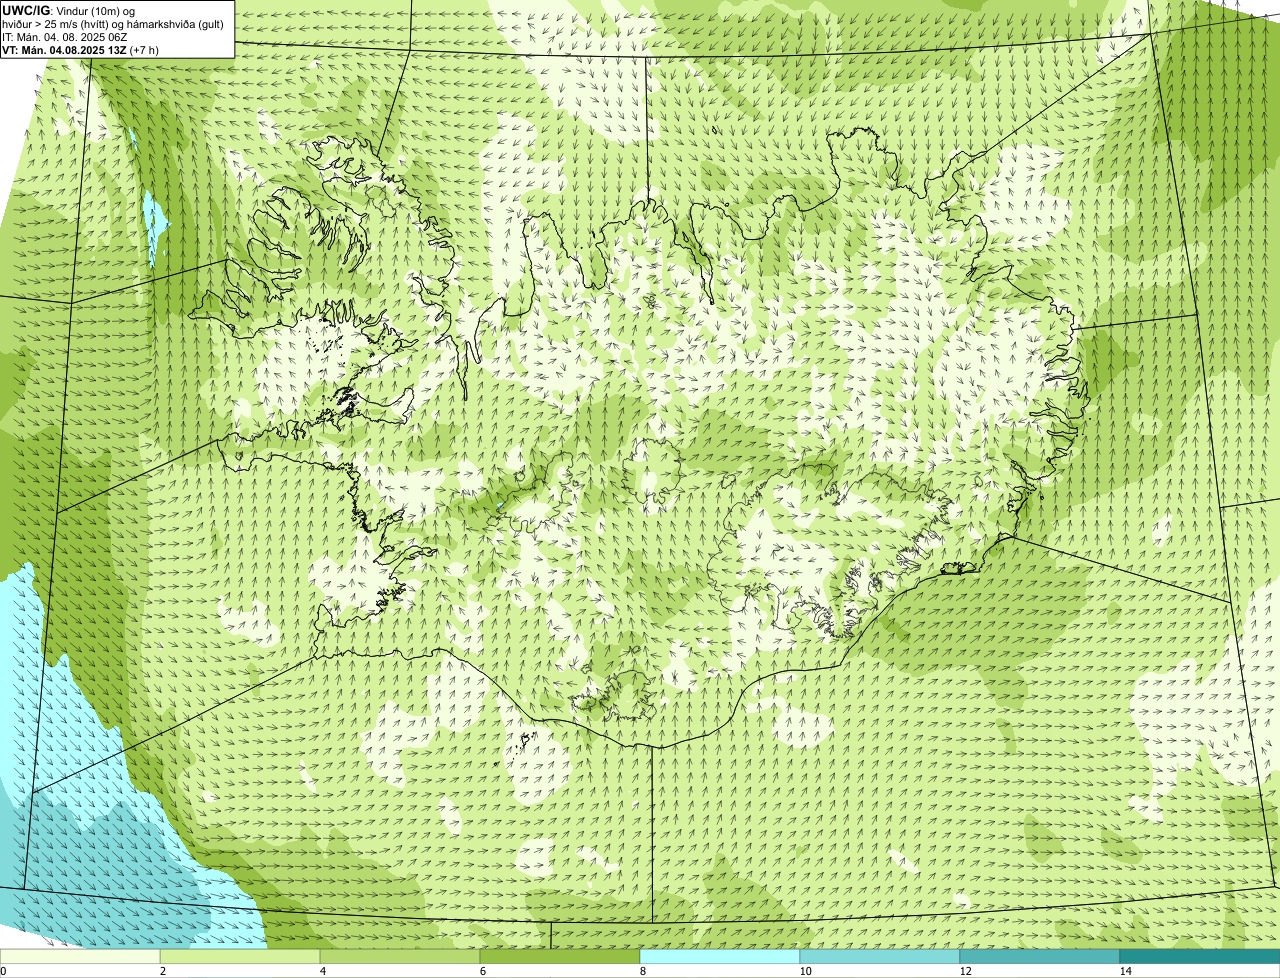Click the legend scale label '6'
This screenshot has width=1280, height=978.
tap(482, 971)
